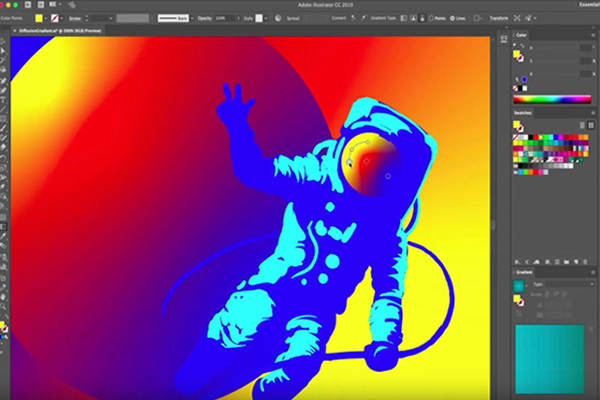600x400 pixels.
Task: Click the first Convert anchor point icon
Action: click(x=354, y=18)
